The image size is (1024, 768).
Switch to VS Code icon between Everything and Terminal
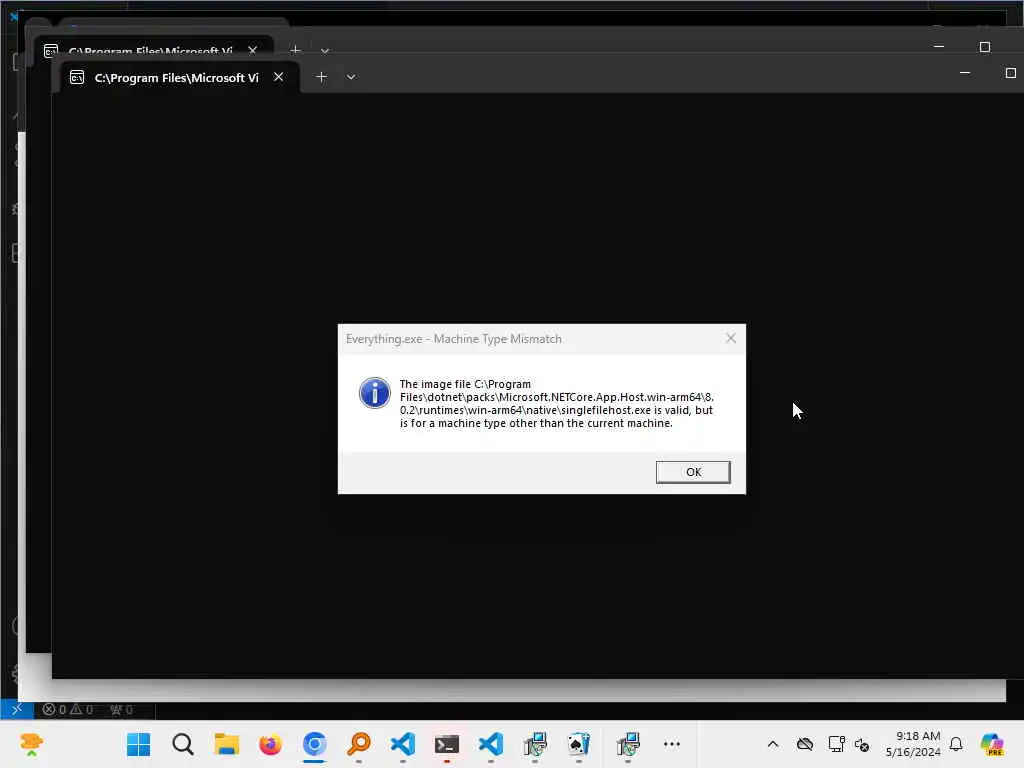click(x=402, y=744)
